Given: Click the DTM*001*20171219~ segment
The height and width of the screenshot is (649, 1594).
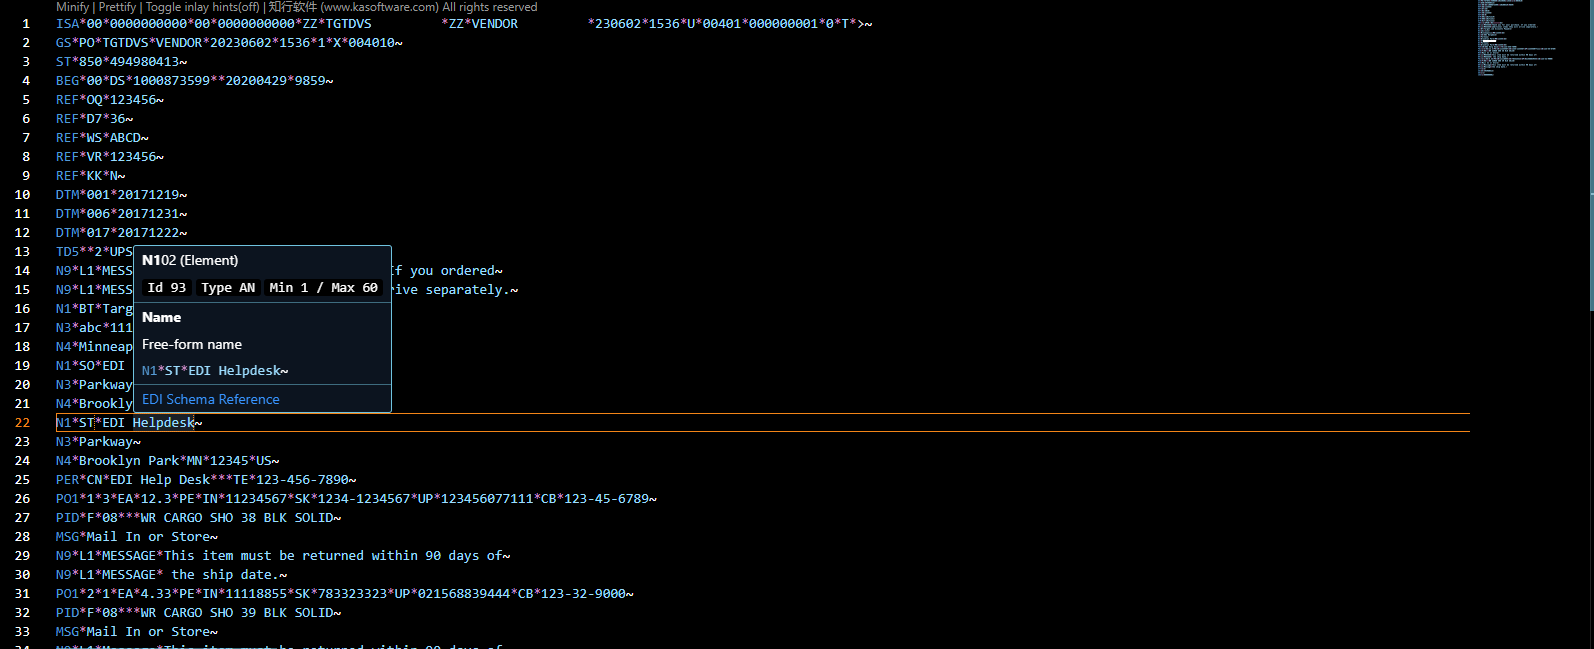Looking at the screenshot, I should pos(121,194).
